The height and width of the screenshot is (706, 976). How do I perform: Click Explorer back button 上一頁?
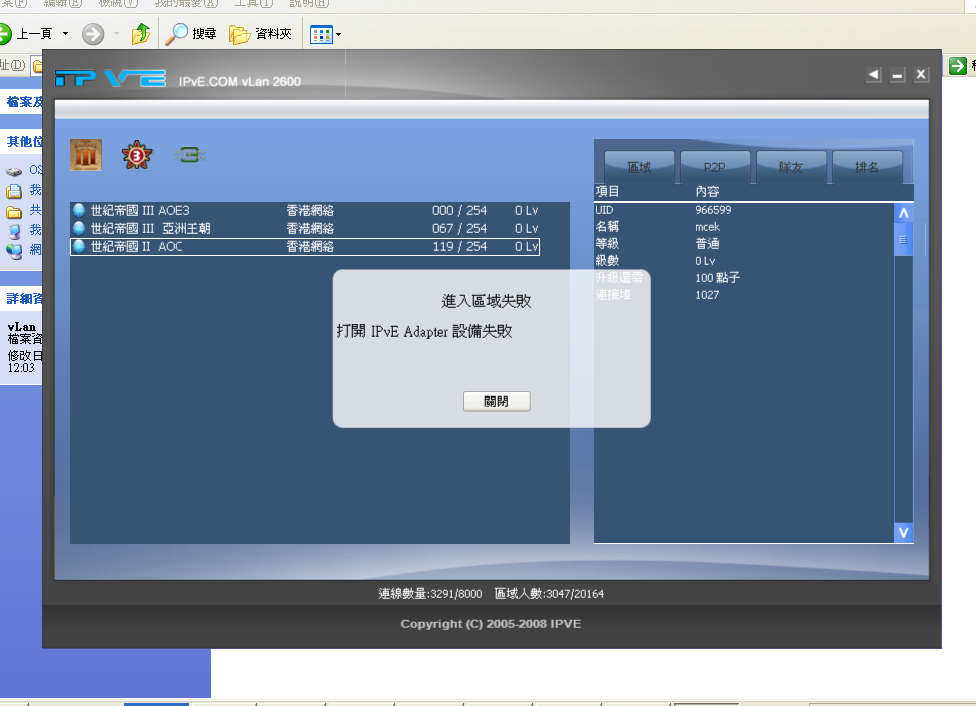click(26, 34)
